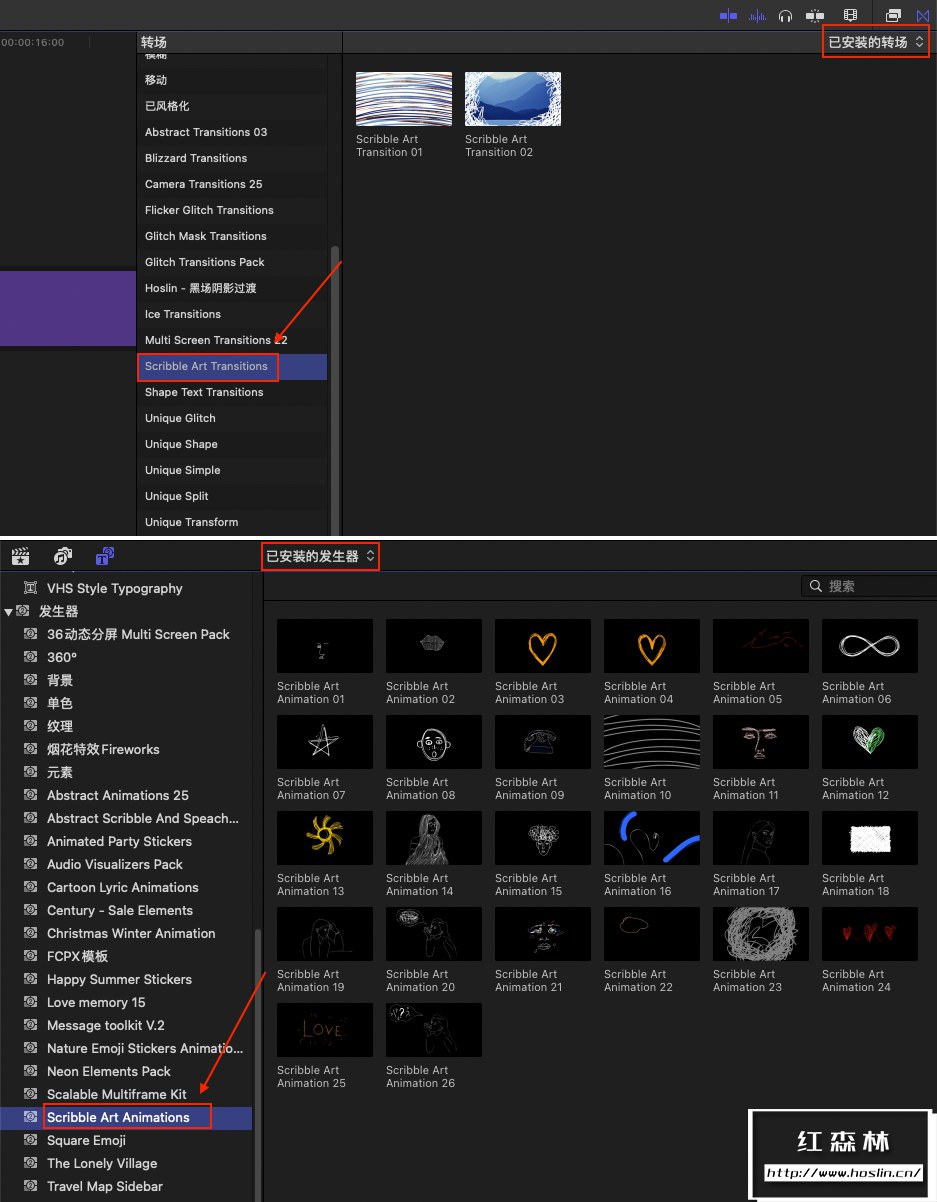Select Scribble Art Transition 02 thumbnail
This screenshot has width=937, height=1202.
click(513, 99)
